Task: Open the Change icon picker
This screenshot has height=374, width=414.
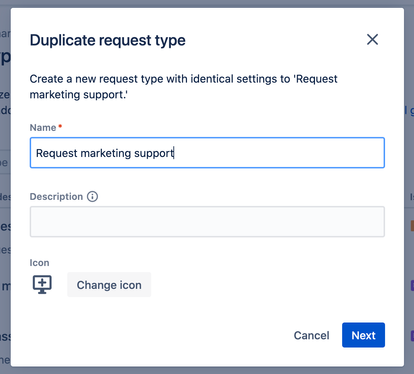Action: (x=109, y=285)
